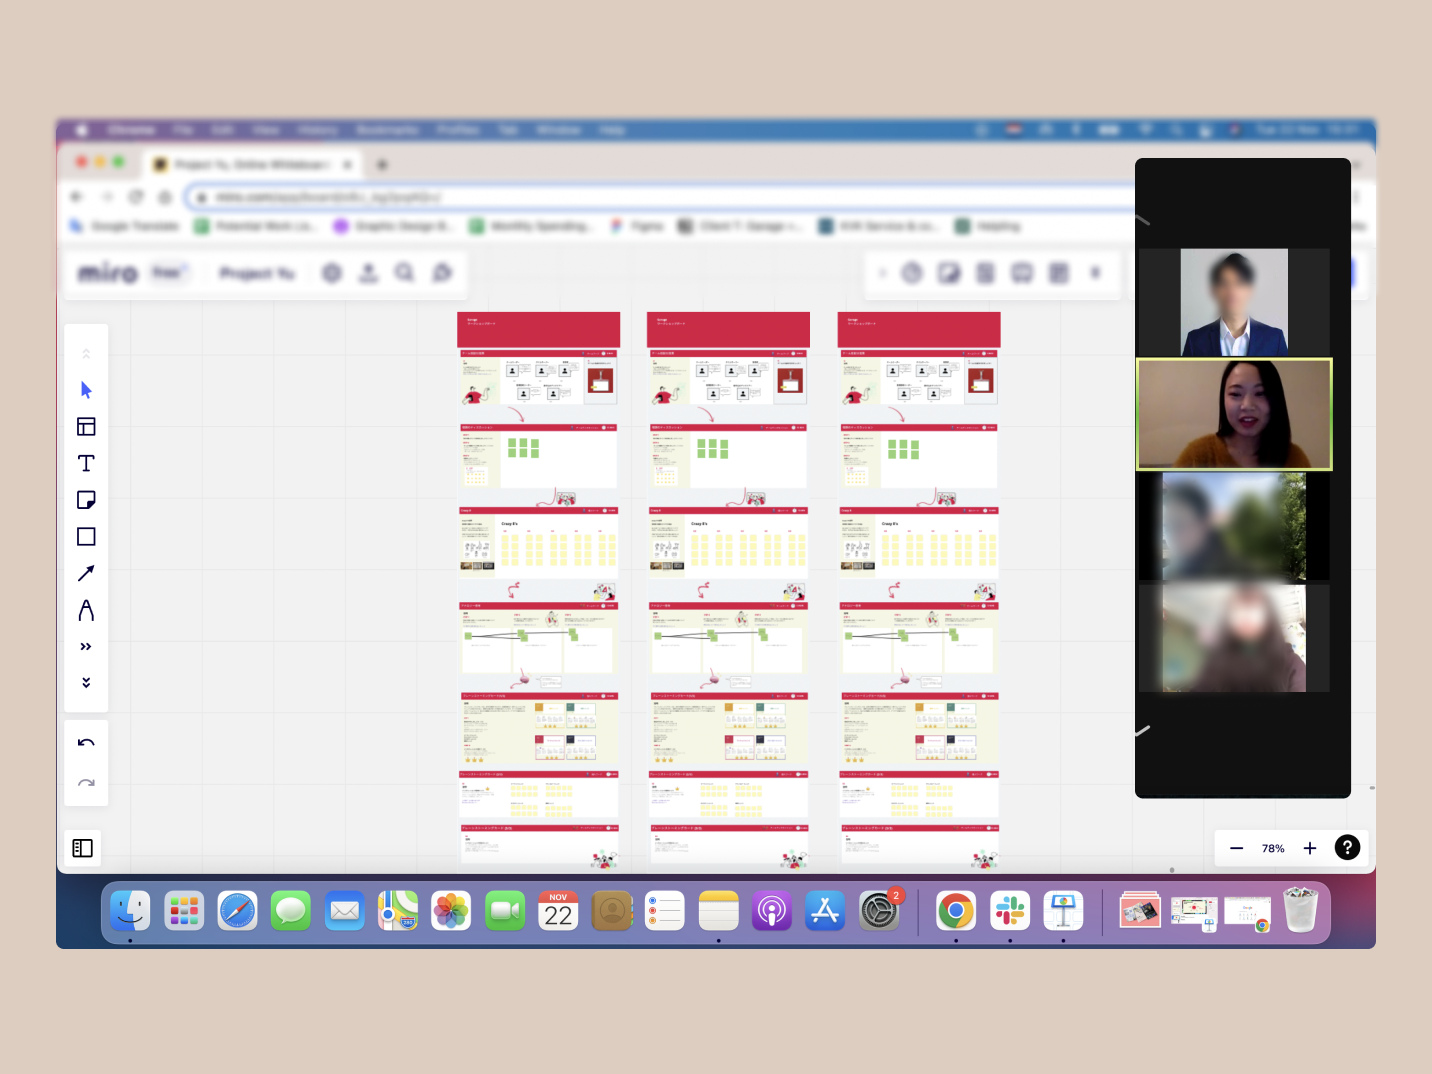
Task: Select the cursor selection tool in Miro
Action: [86, 390]
